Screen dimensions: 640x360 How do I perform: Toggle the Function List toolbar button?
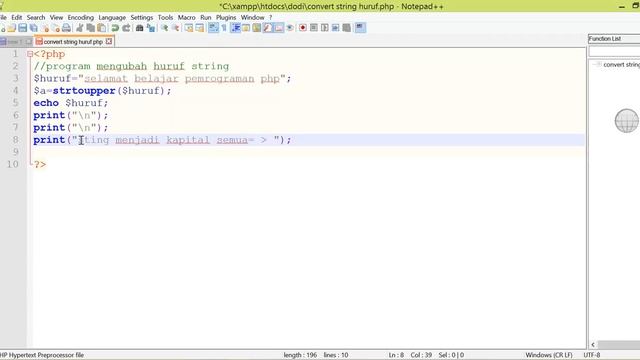click(268, 28)
